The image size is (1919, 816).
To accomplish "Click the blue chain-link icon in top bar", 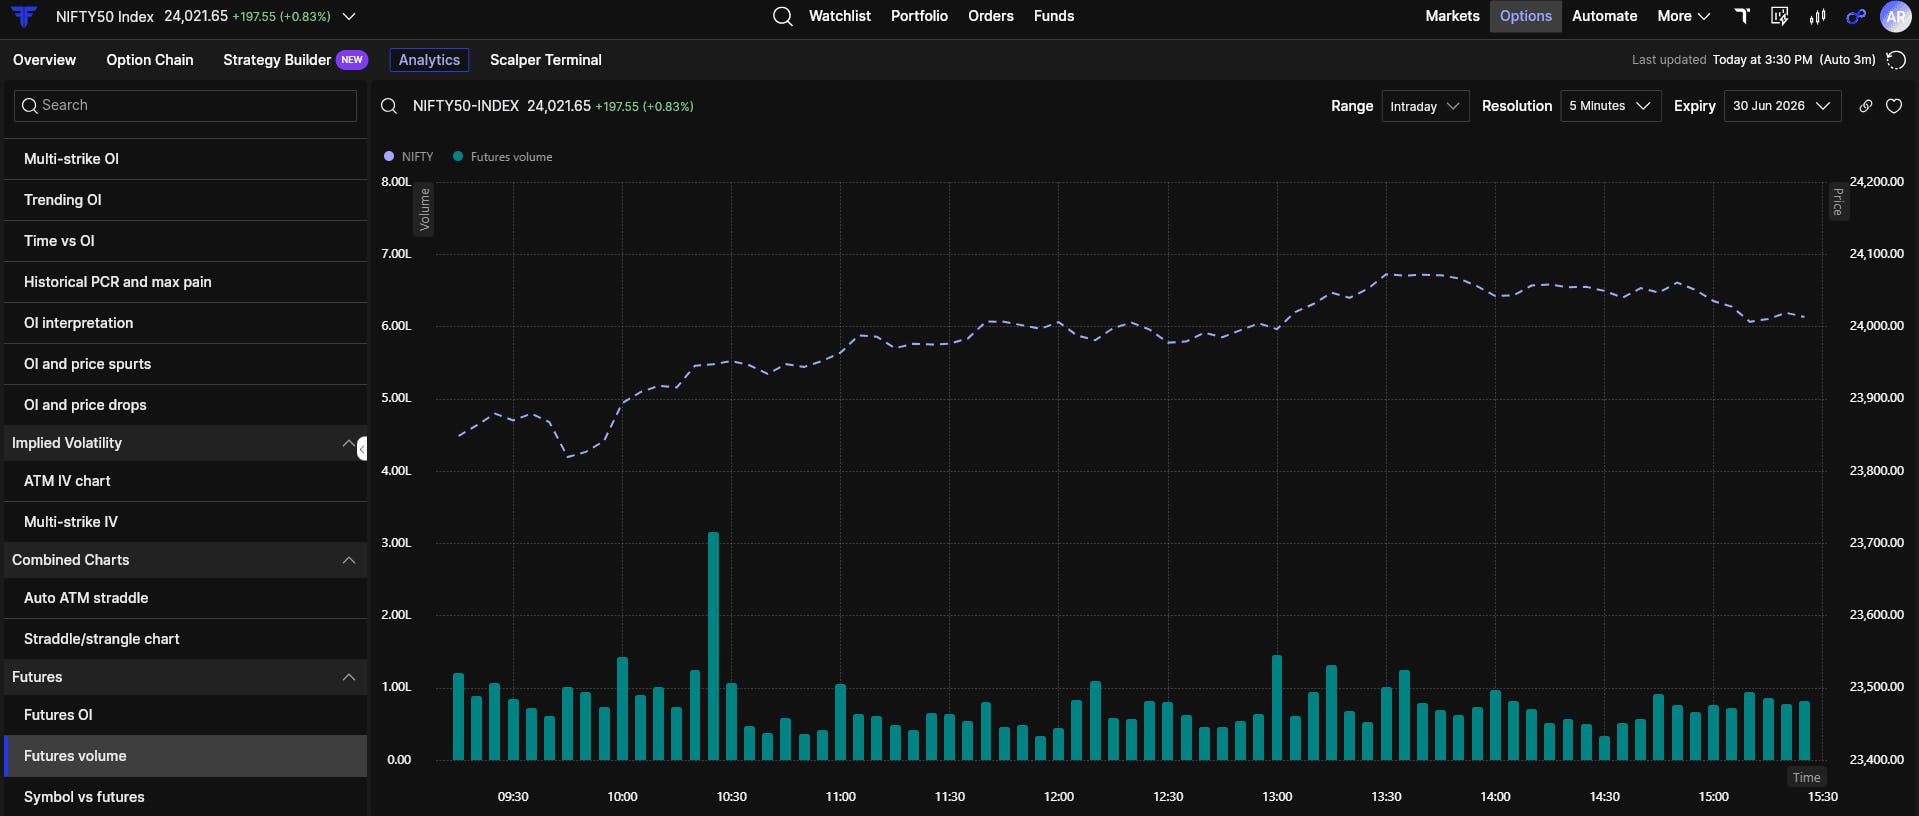I will (x=1856, y=16).
